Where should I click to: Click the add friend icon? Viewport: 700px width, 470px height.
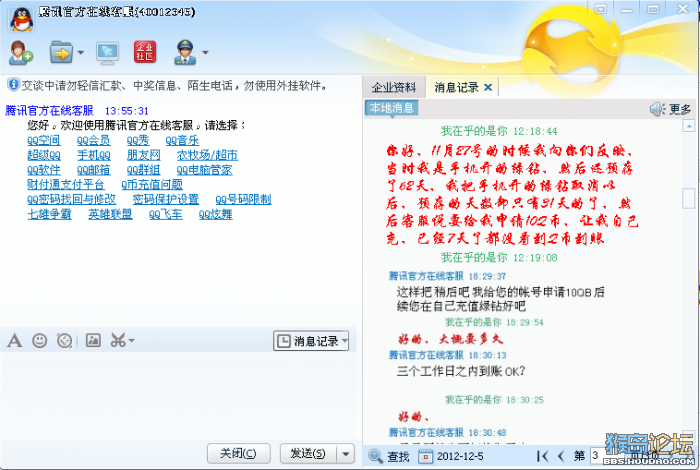coord(21,53)
